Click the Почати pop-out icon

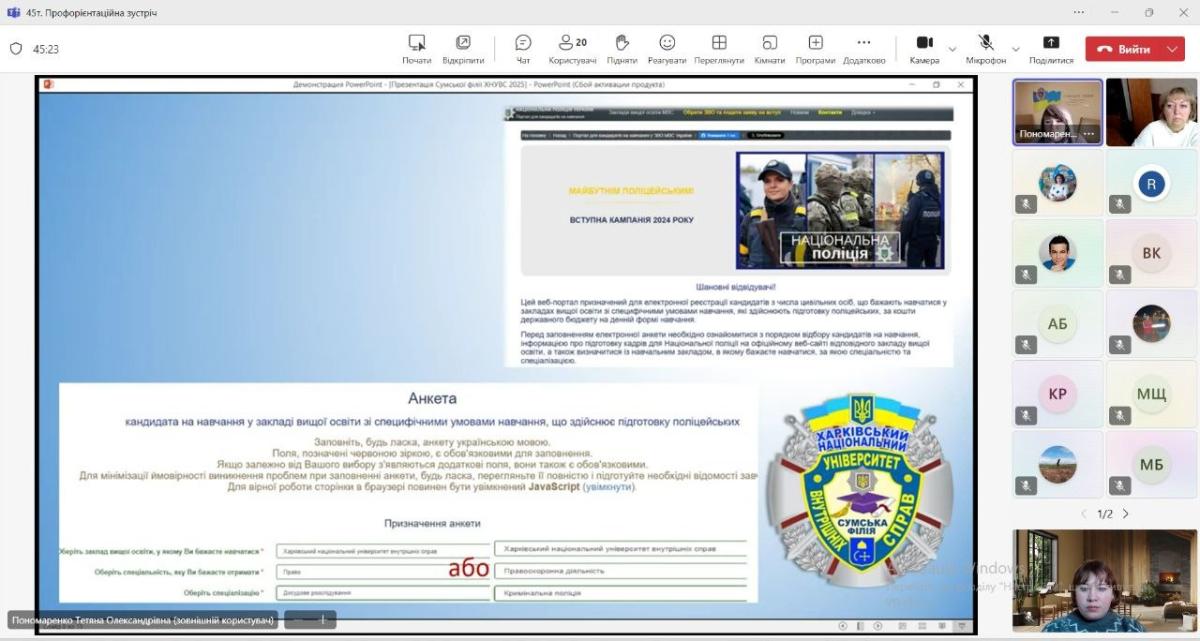(417, 43)
